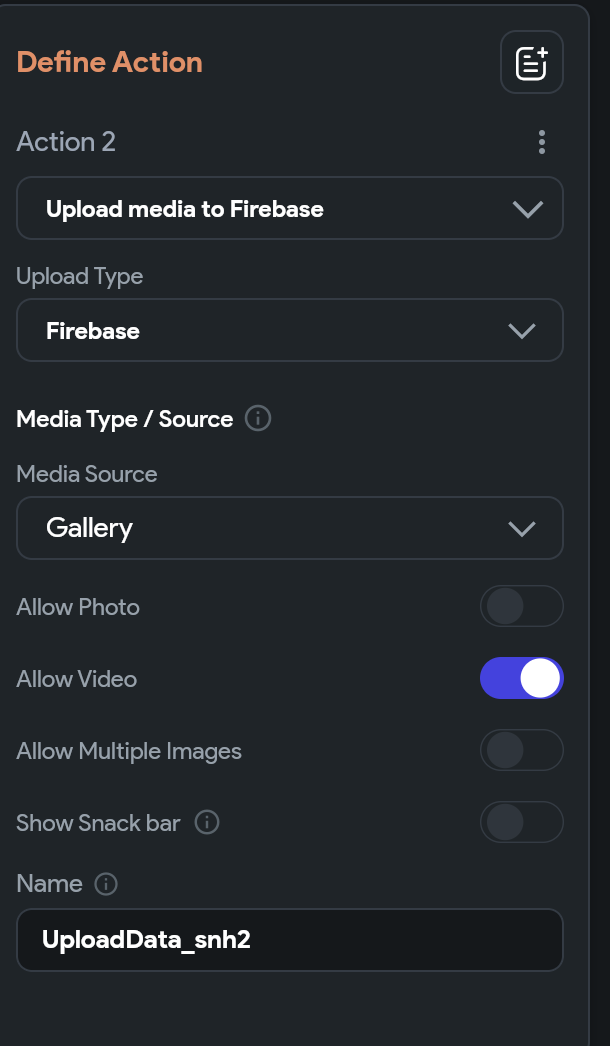Click the chevron on the Media Source dropdown

point(521,528)
